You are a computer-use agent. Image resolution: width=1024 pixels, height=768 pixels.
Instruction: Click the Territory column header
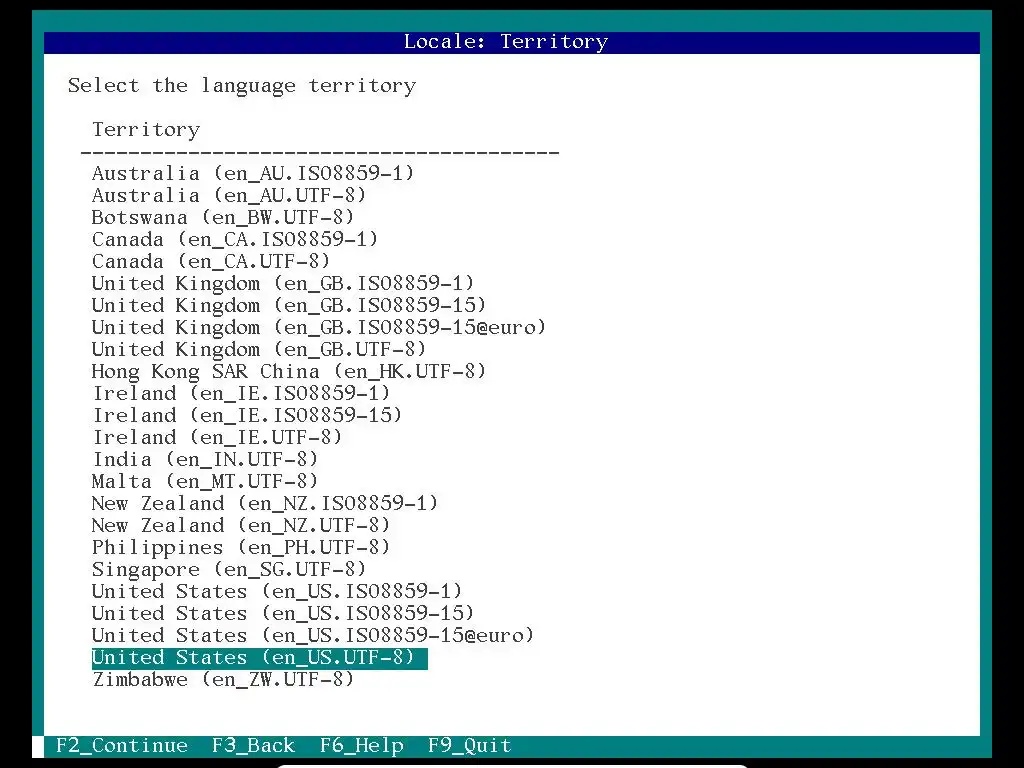point(146,129)
